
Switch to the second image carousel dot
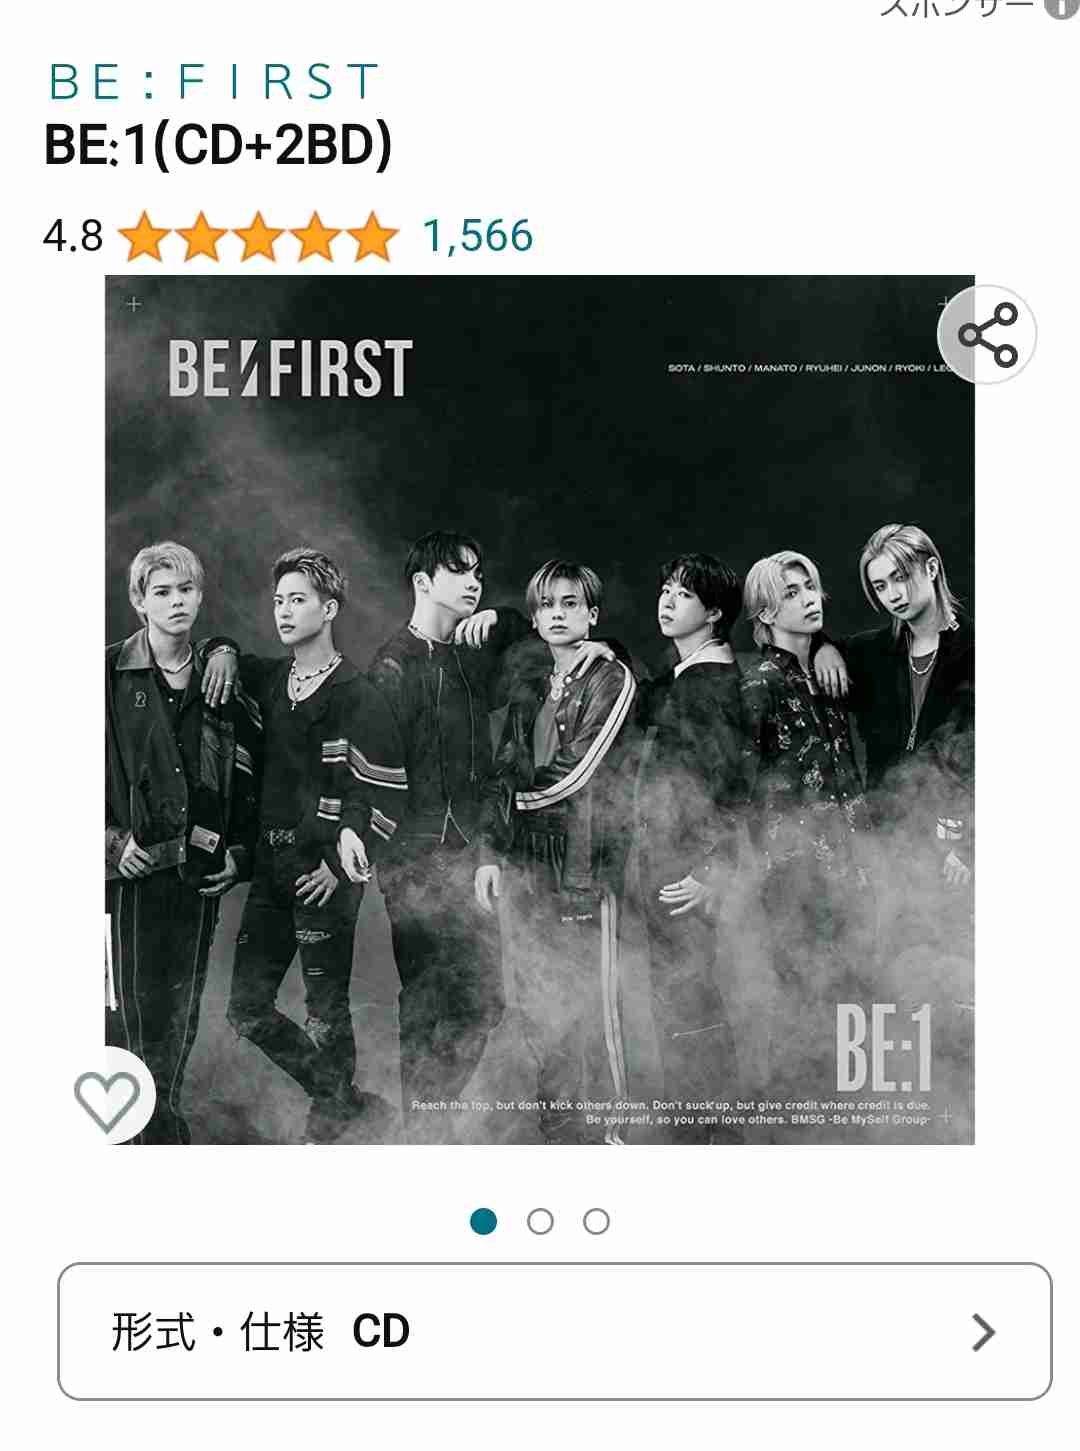coord(540,1221)
